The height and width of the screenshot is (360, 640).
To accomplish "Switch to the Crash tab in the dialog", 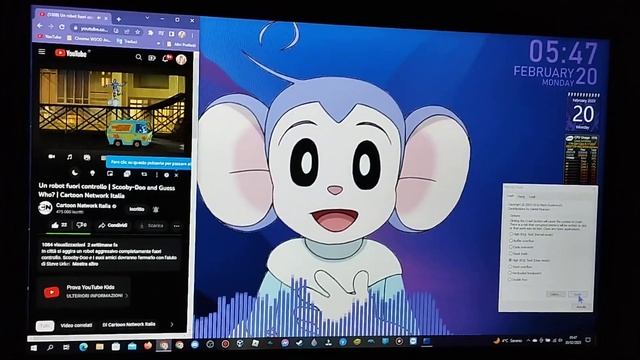I will pyautogui.click(x=511, y=196).
